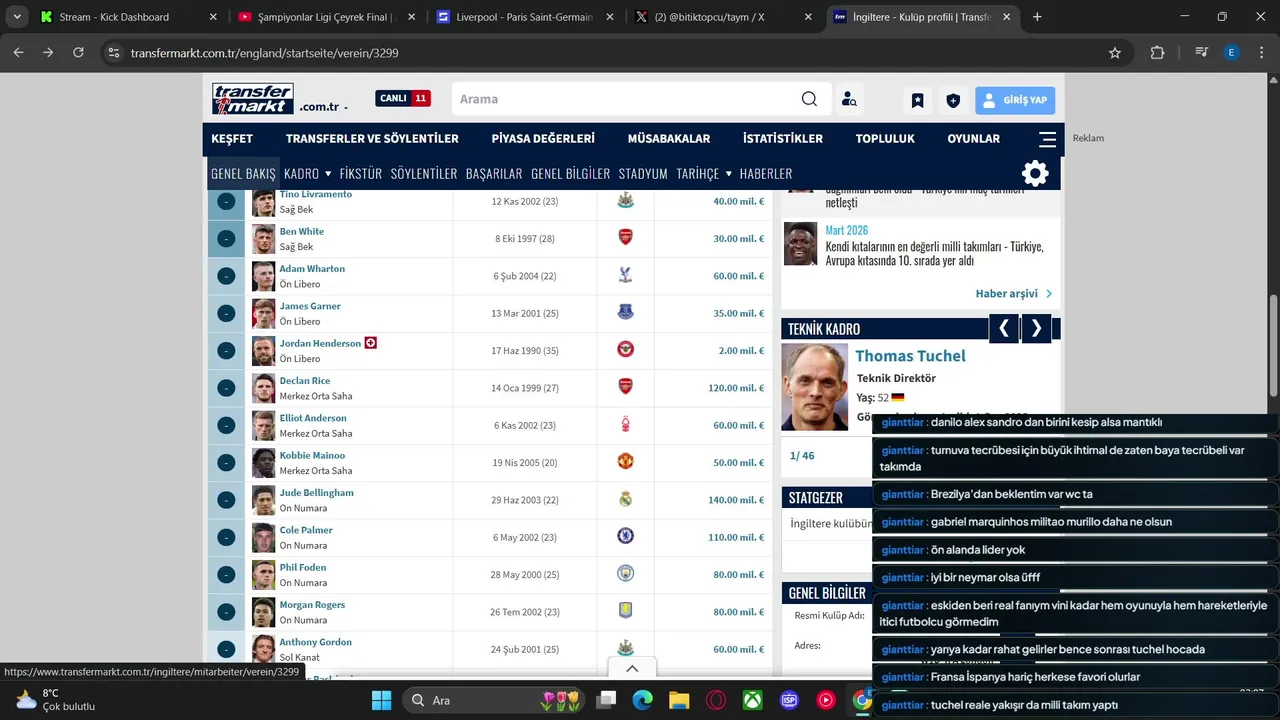The width and height of the screenshot is (1280, 720).
Task: Click Brentford crest in Jordan Henderson row
Action: 625,350
